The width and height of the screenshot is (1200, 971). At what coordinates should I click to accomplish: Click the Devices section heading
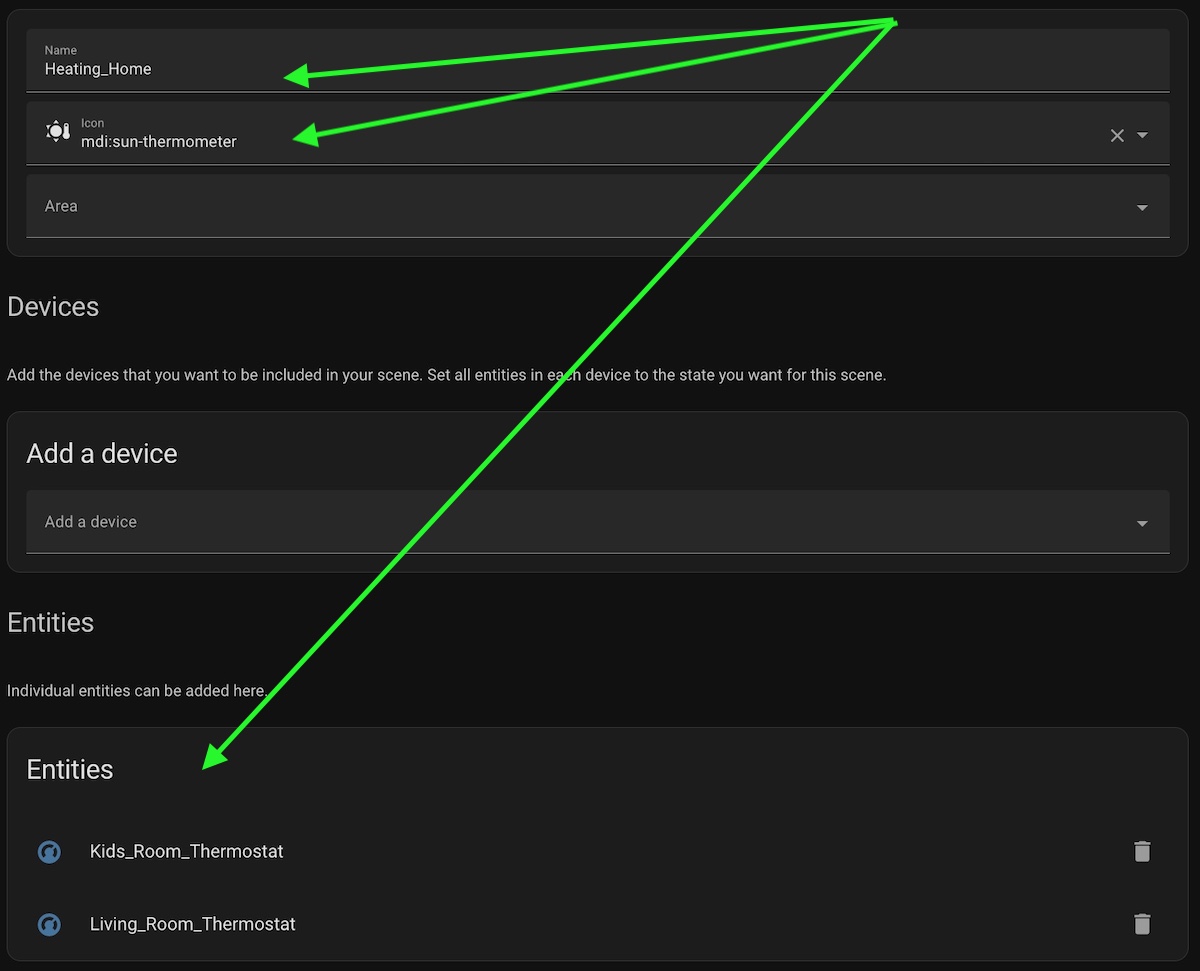(x=53, y=306)
